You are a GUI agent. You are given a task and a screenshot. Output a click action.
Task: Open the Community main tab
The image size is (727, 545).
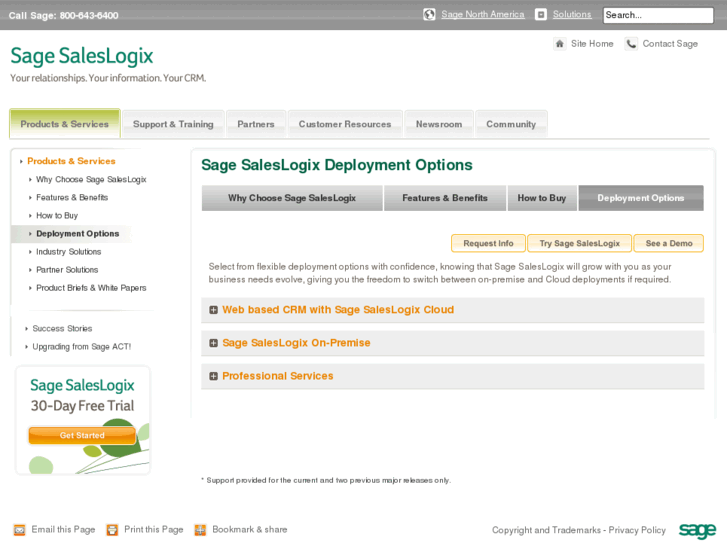pyautogui.click(x=511, y=124)
